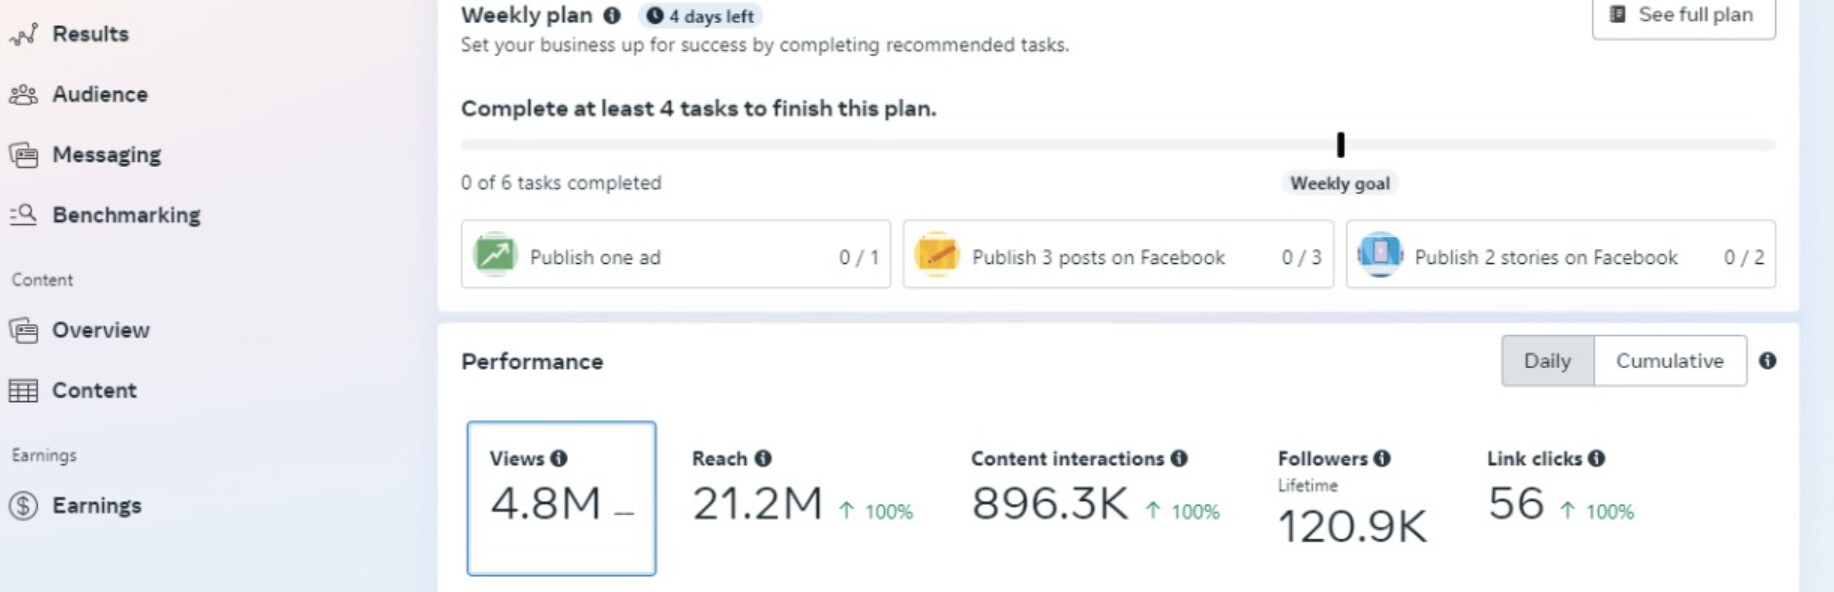The height and width of the screenshot is (592, 1834).
Task: Click the info icon beside Weekly plan
Action: (x=612, y=15)
